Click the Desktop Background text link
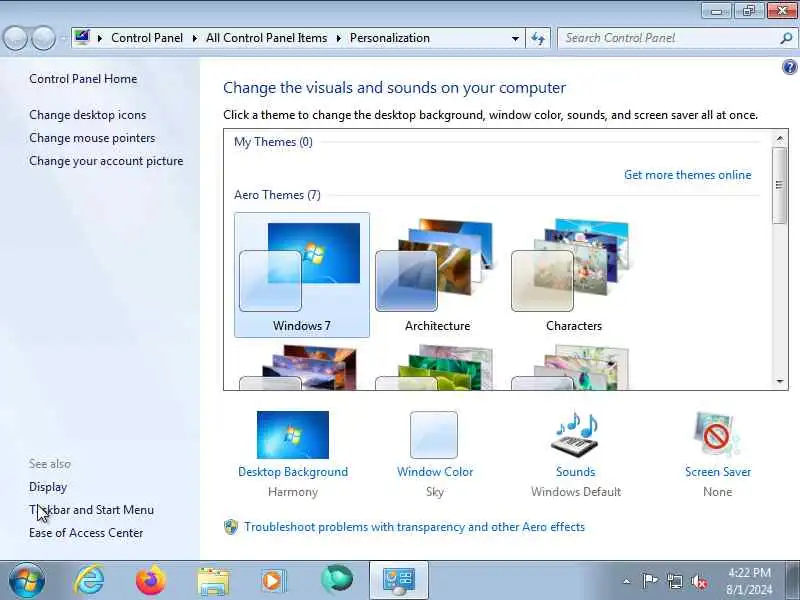 (x=293, y=472)
